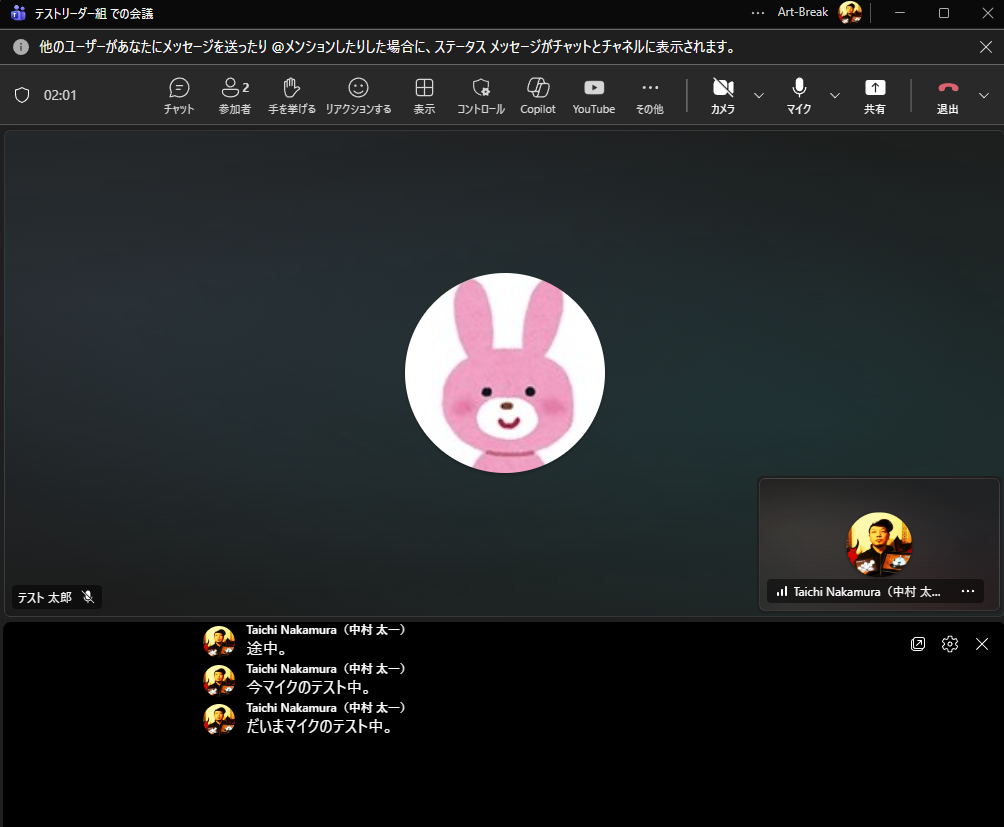1004x827 pixels.
Task: Open the YouTube app button
Action: (x=594, y=96)
